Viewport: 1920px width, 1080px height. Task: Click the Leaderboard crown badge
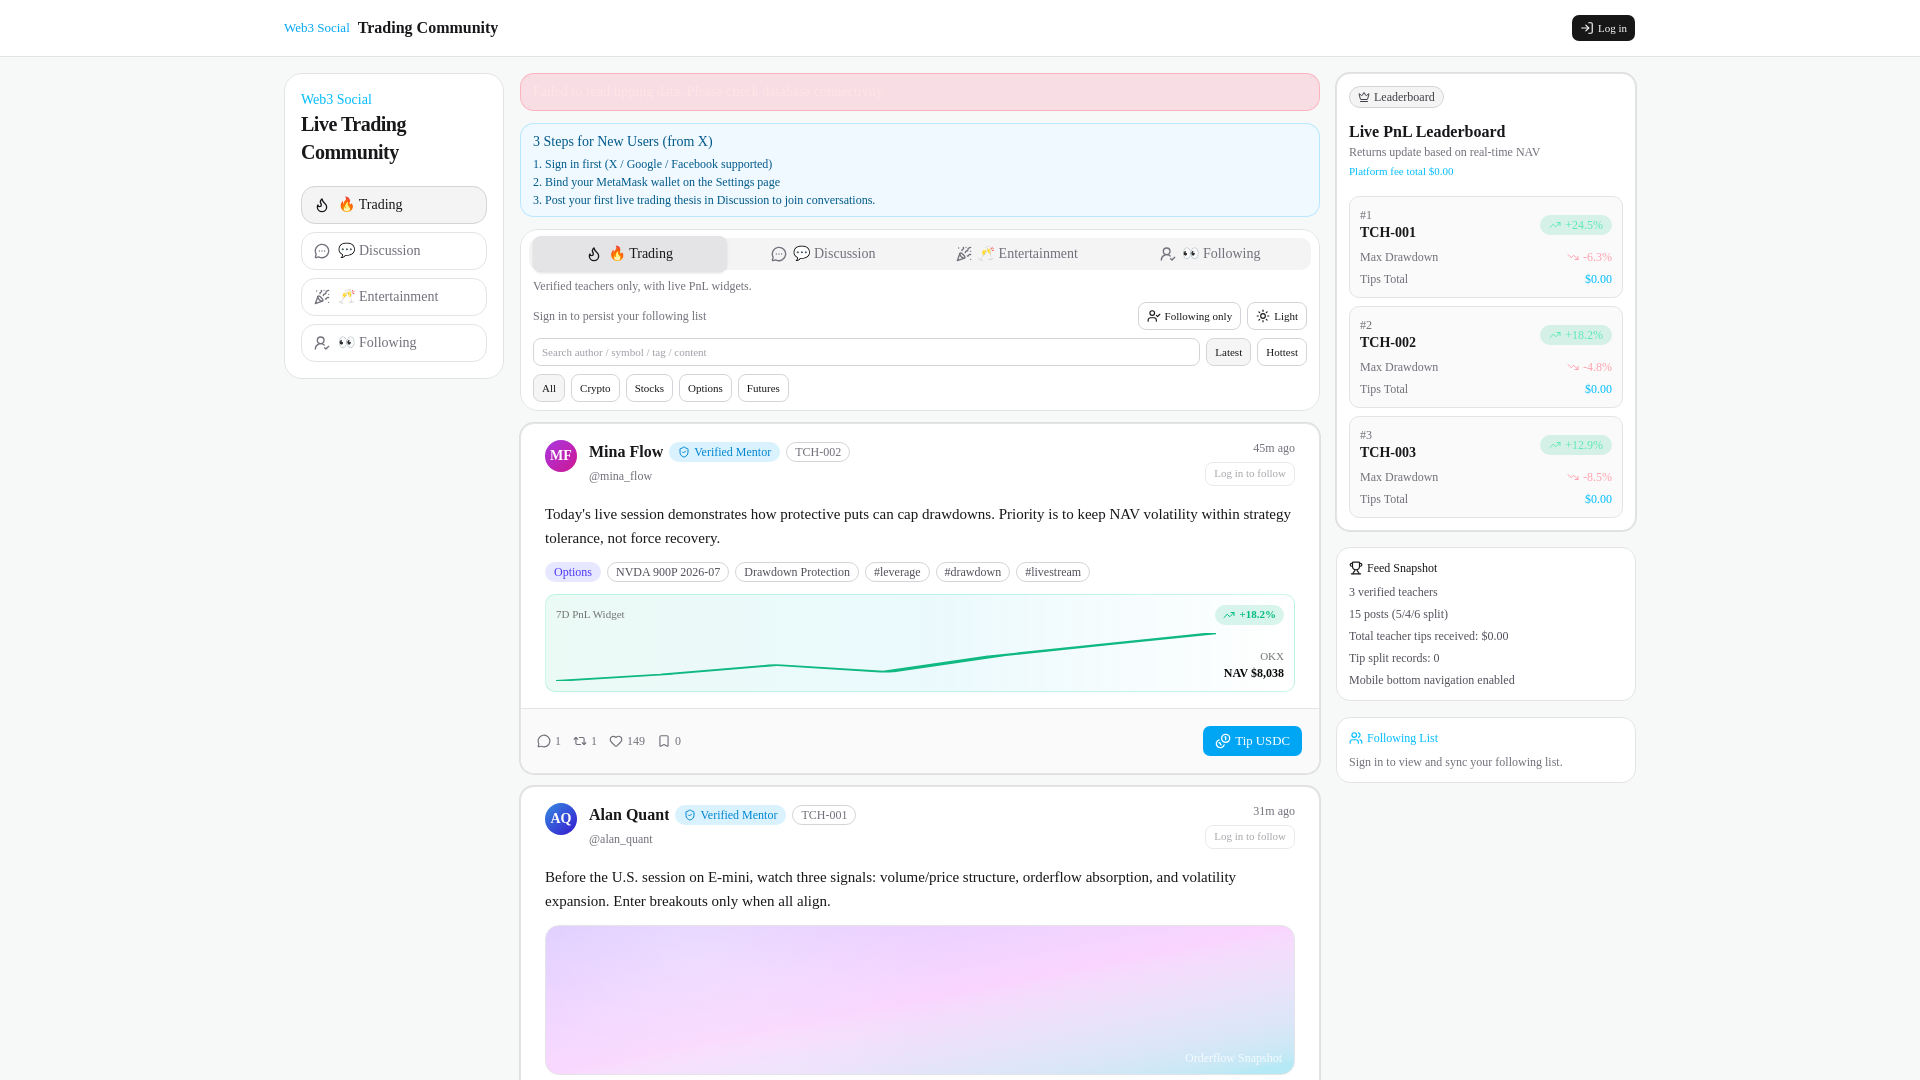tap(1396, 97)
